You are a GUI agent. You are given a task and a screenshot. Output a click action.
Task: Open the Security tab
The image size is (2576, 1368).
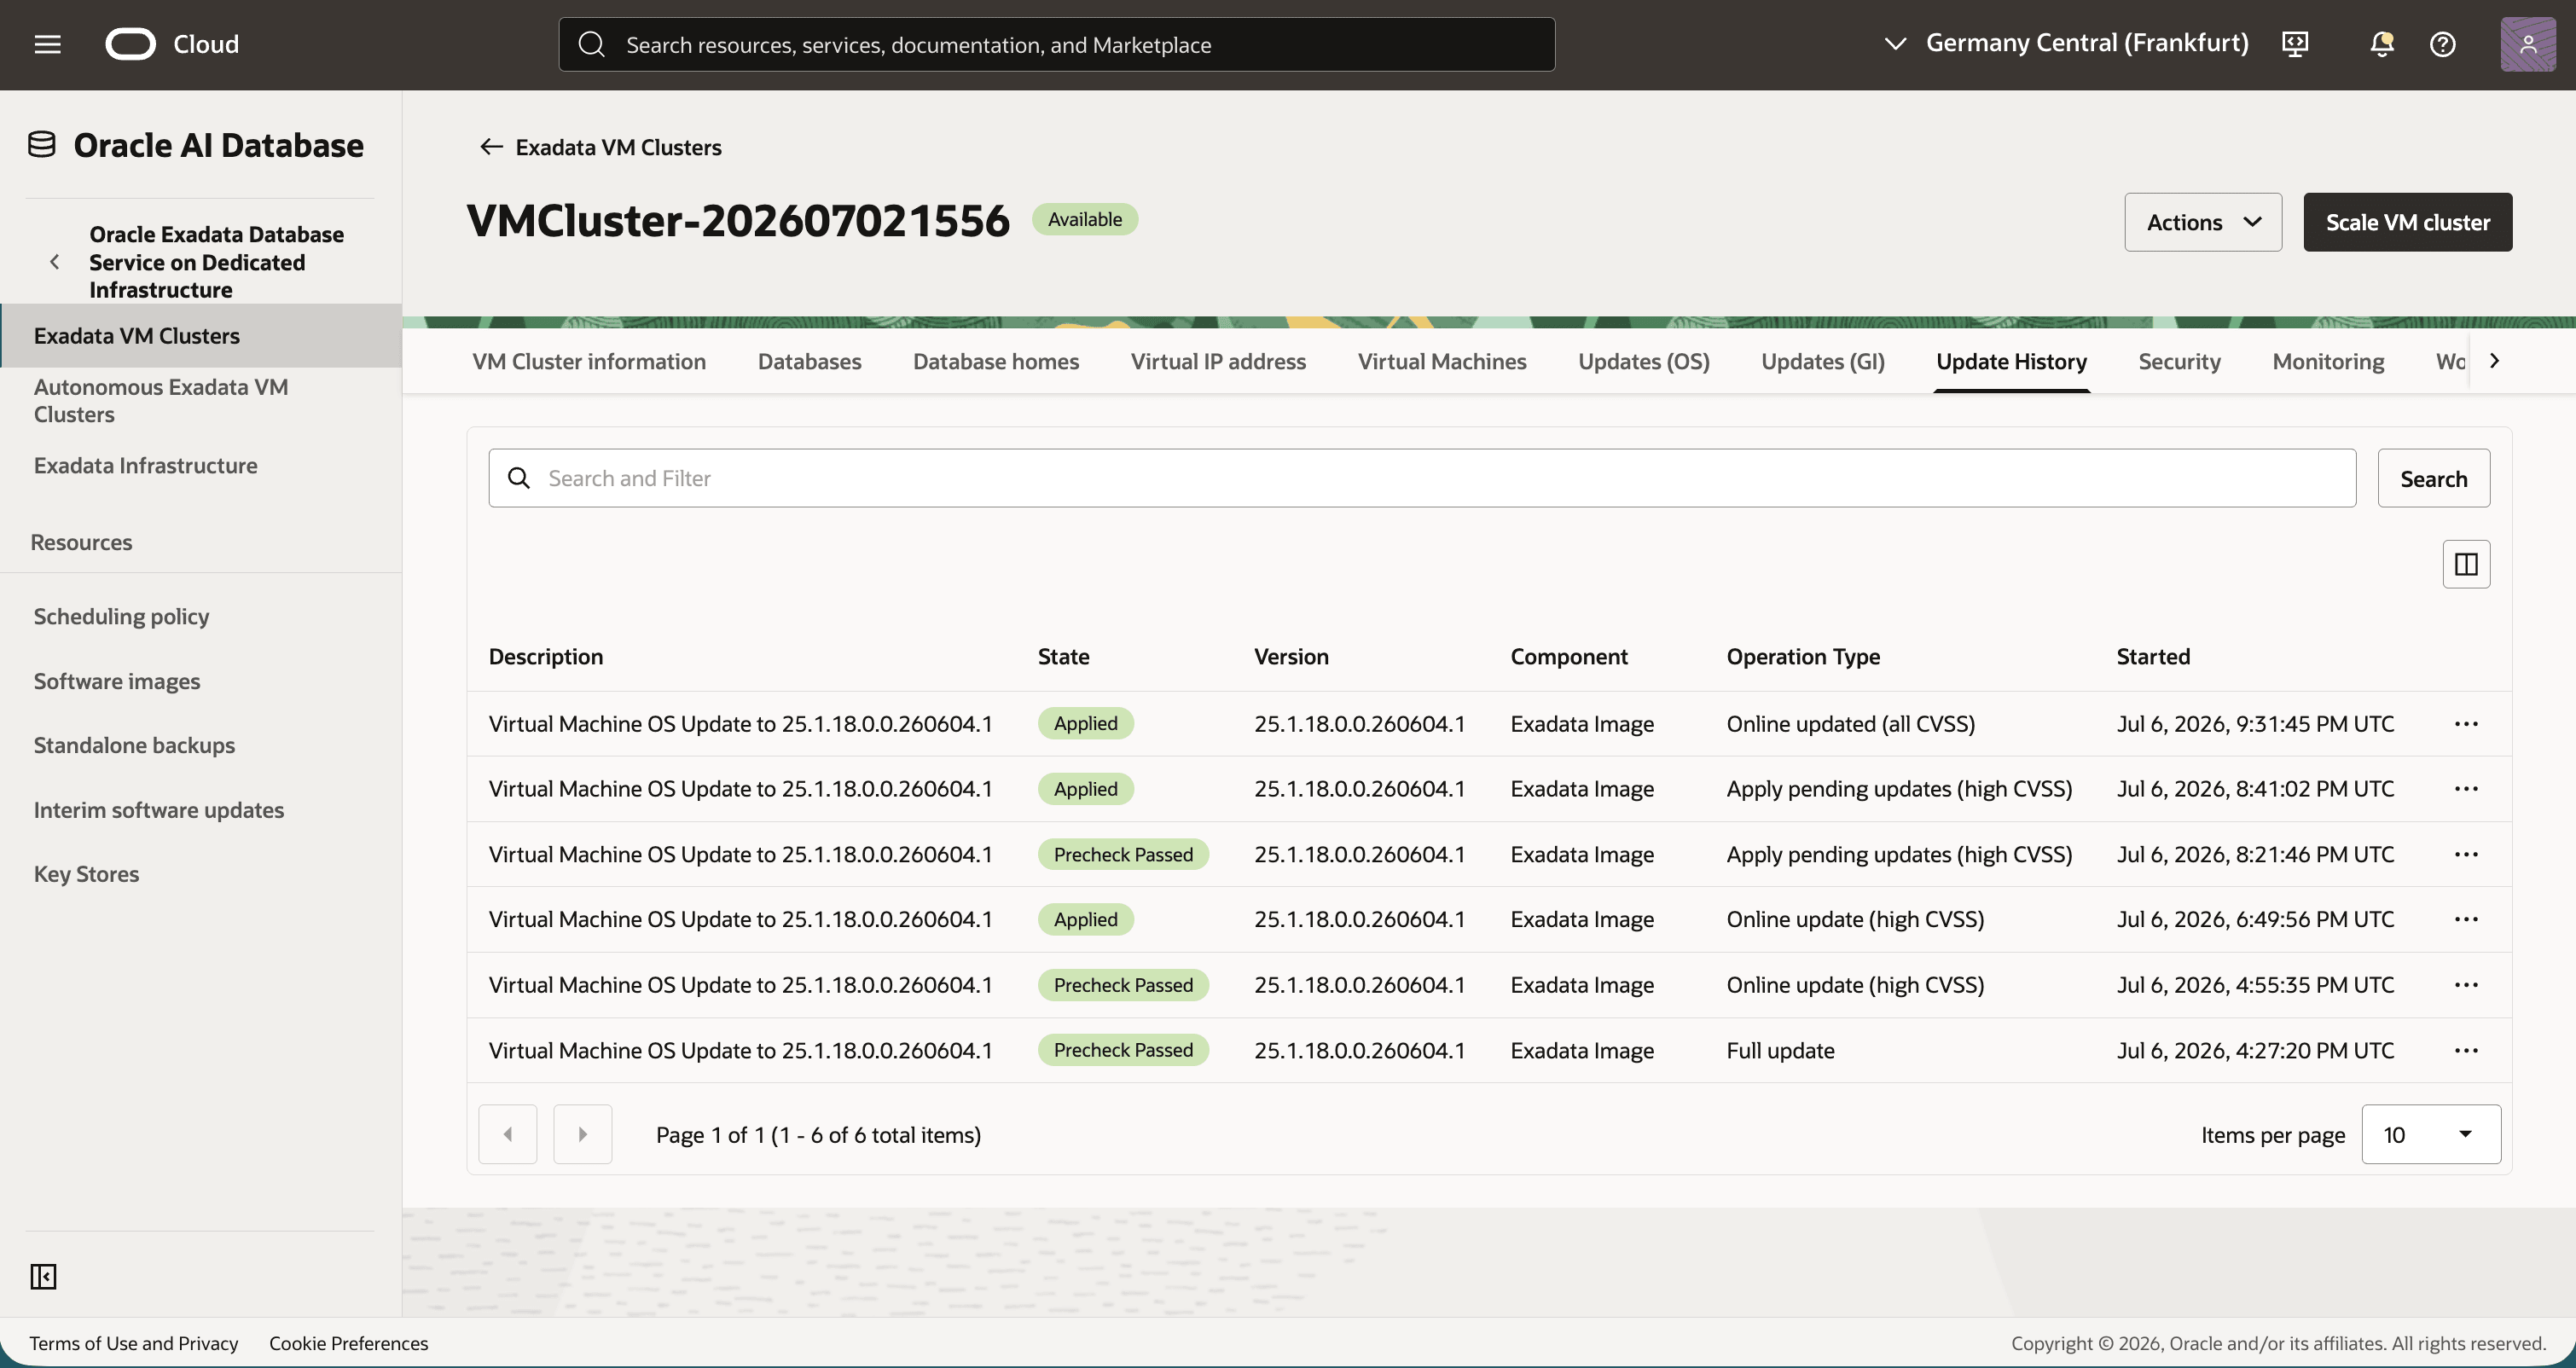2179,361
